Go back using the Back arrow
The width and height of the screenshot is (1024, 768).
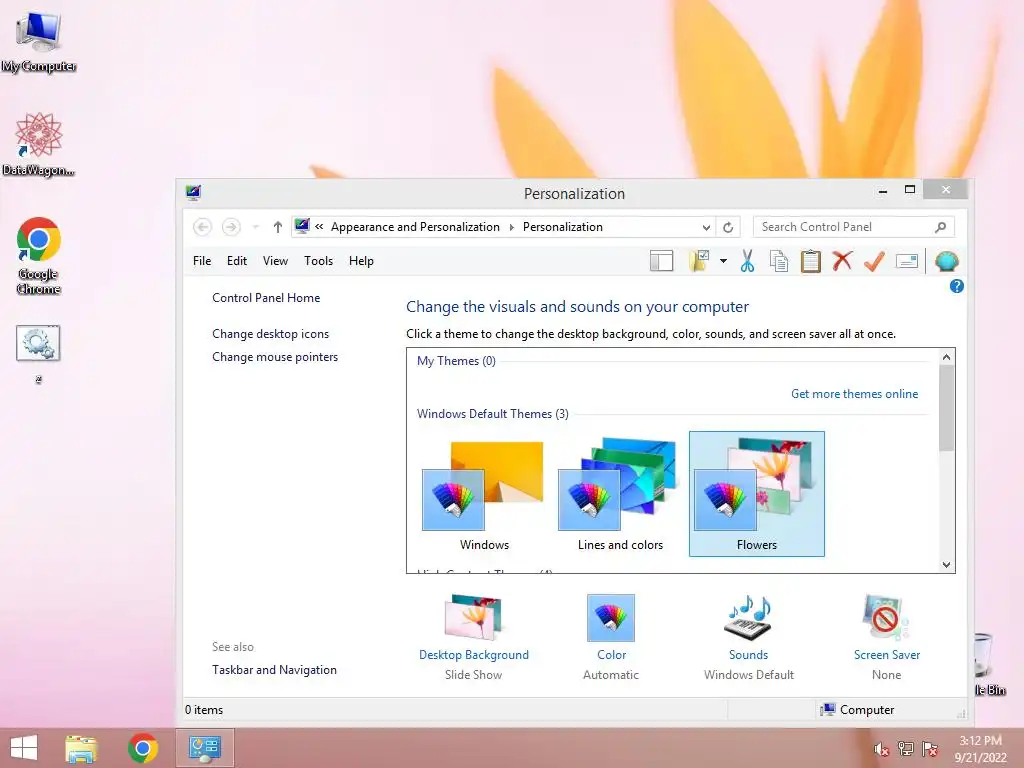coord(202,227)
